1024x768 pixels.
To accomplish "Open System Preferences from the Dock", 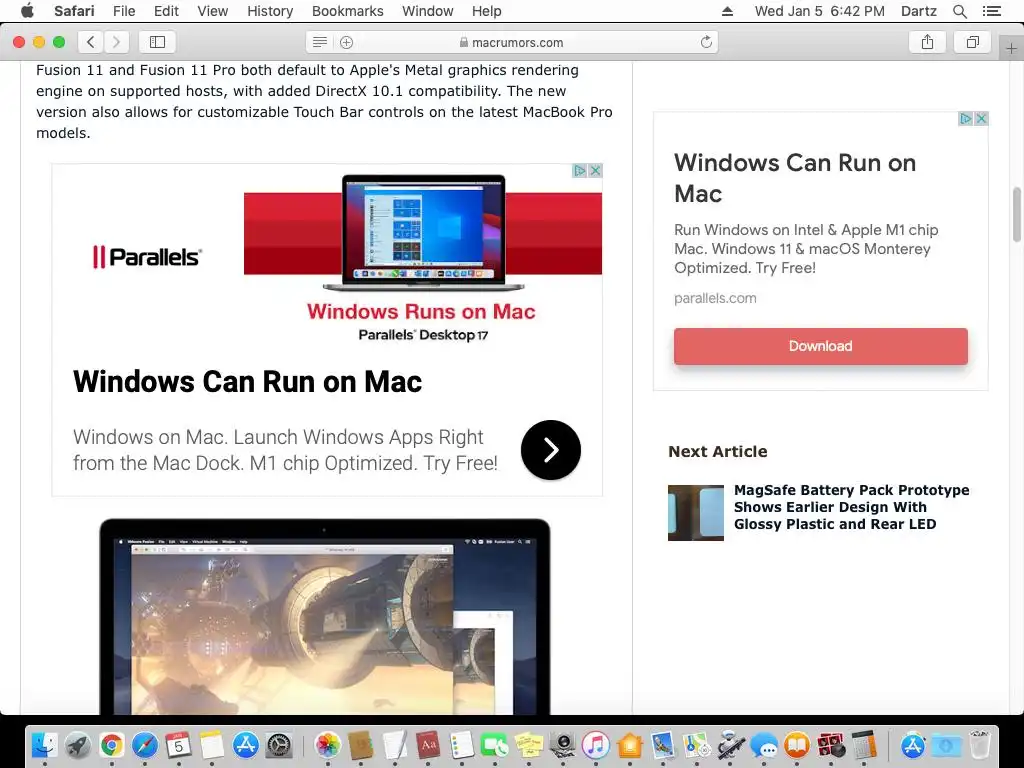I will click(279, 745).
